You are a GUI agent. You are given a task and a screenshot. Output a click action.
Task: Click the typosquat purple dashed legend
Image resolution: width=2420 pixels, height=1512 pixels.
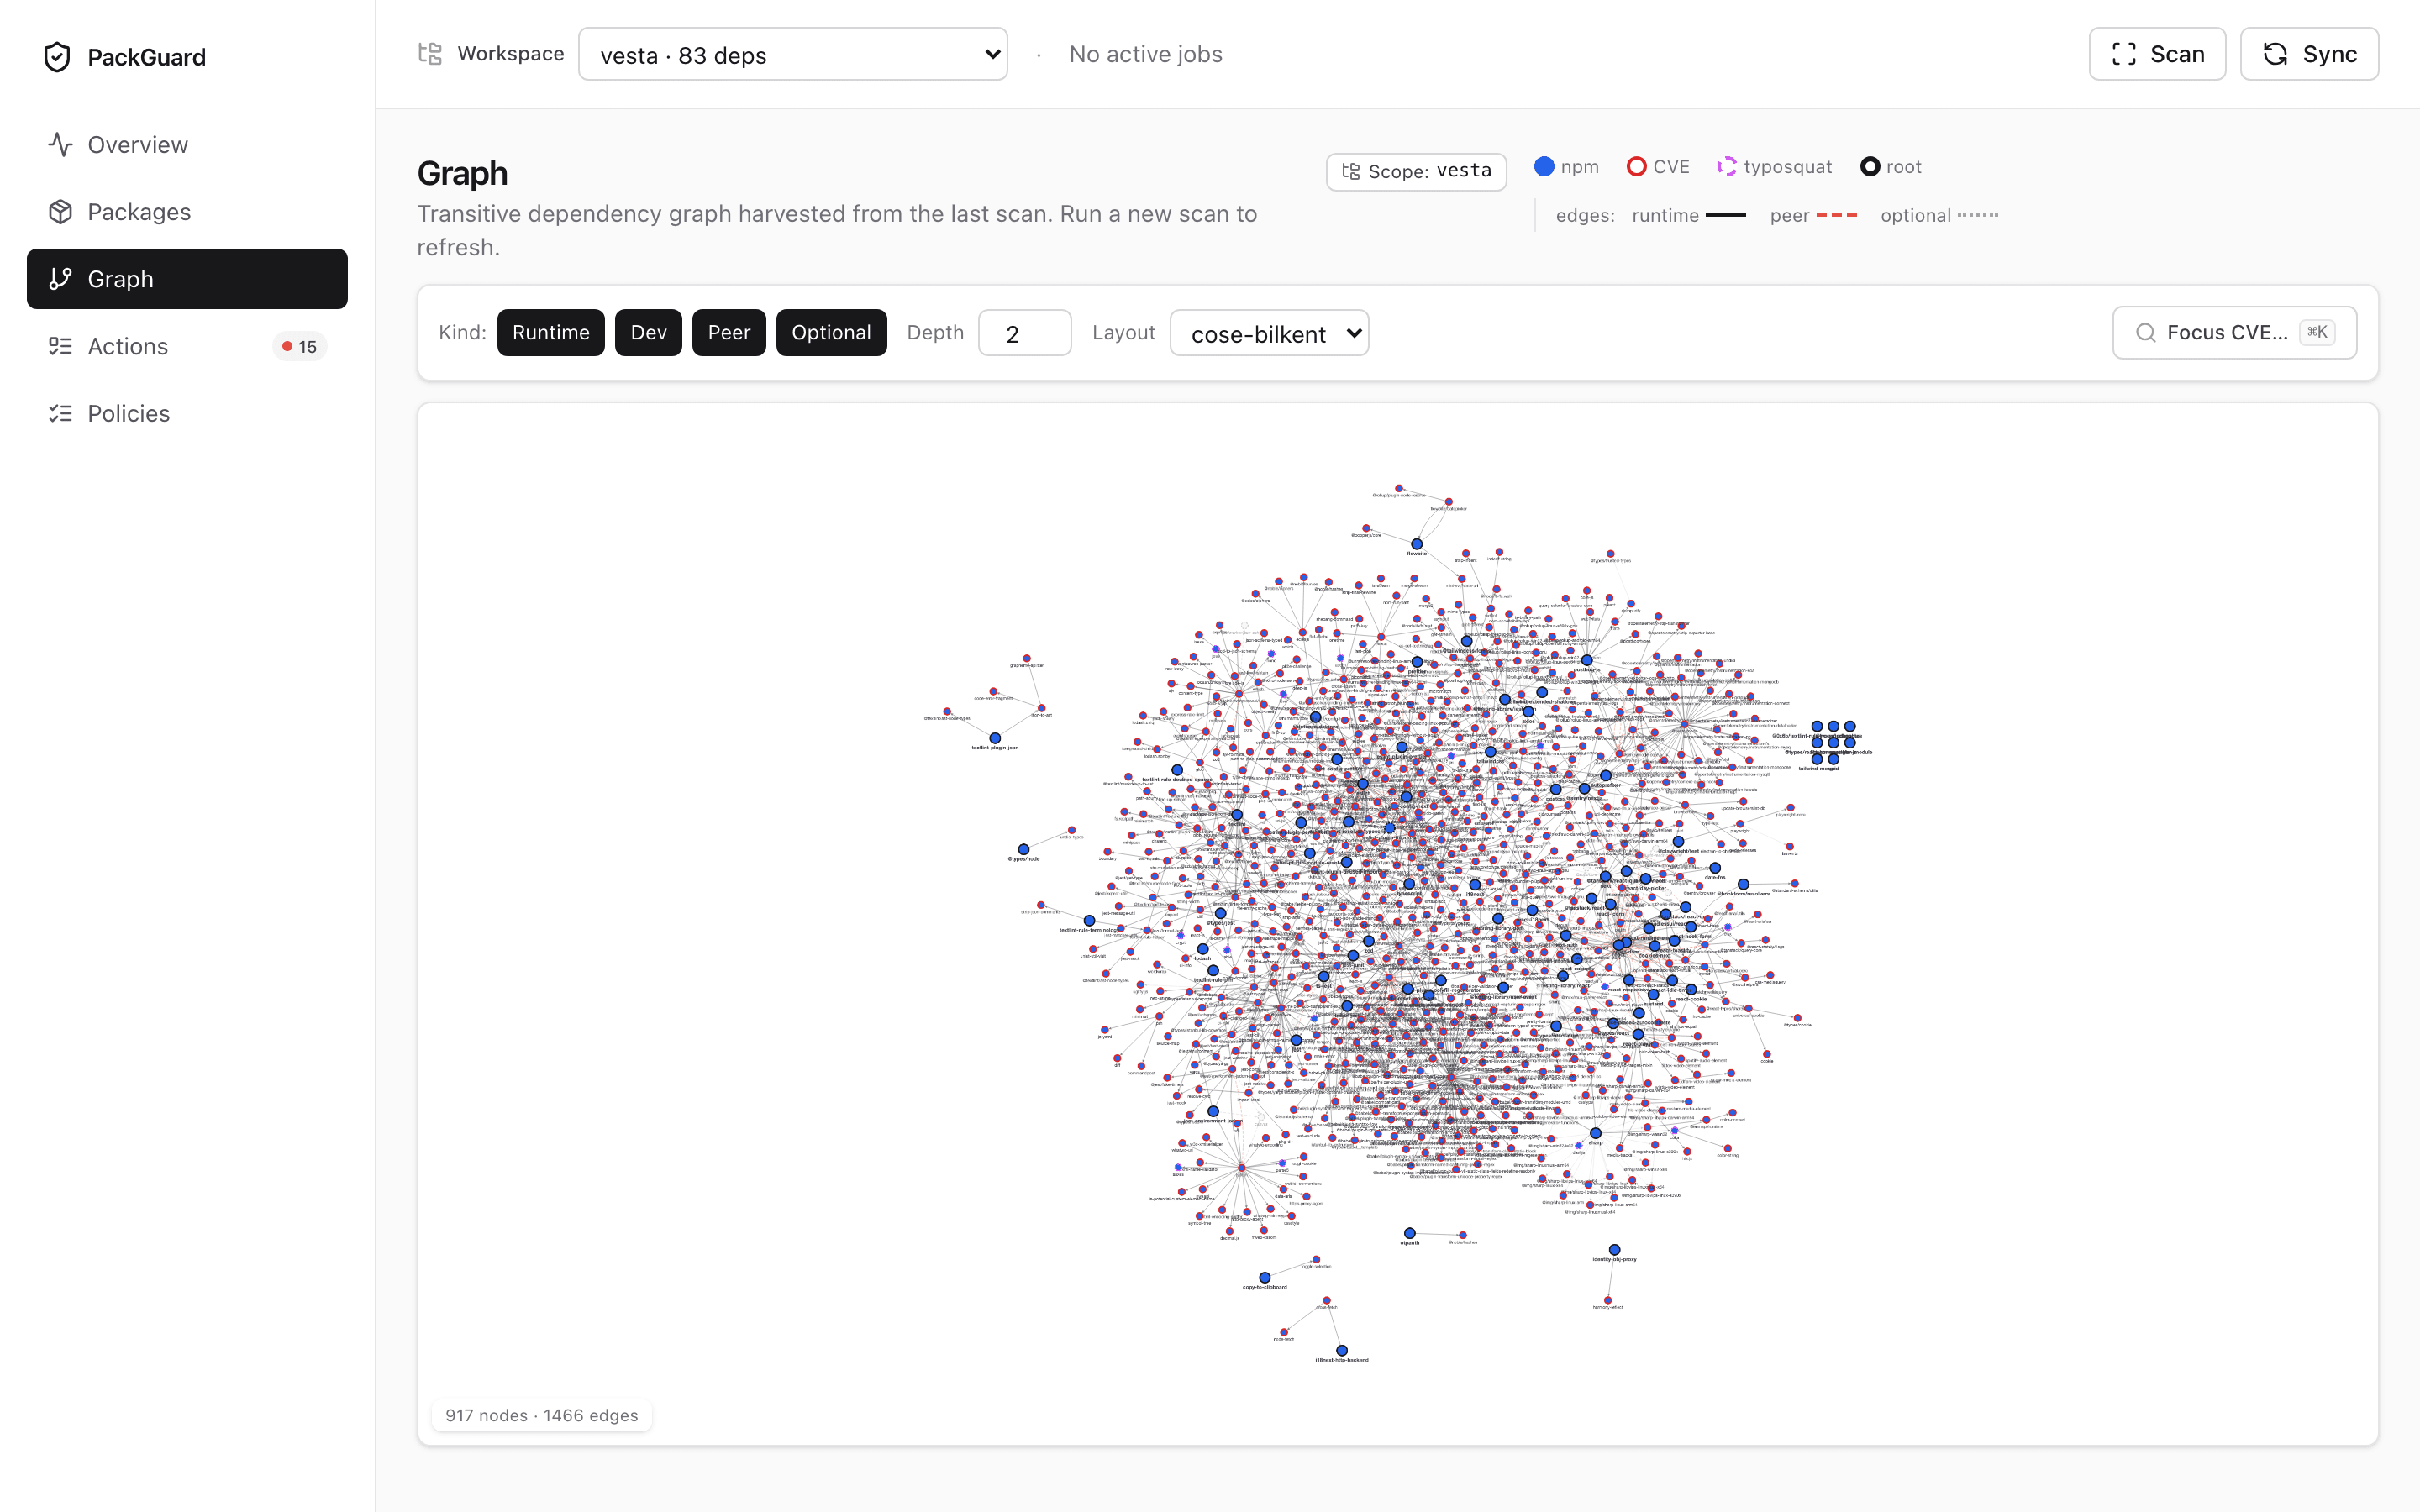click(1727, 167)
